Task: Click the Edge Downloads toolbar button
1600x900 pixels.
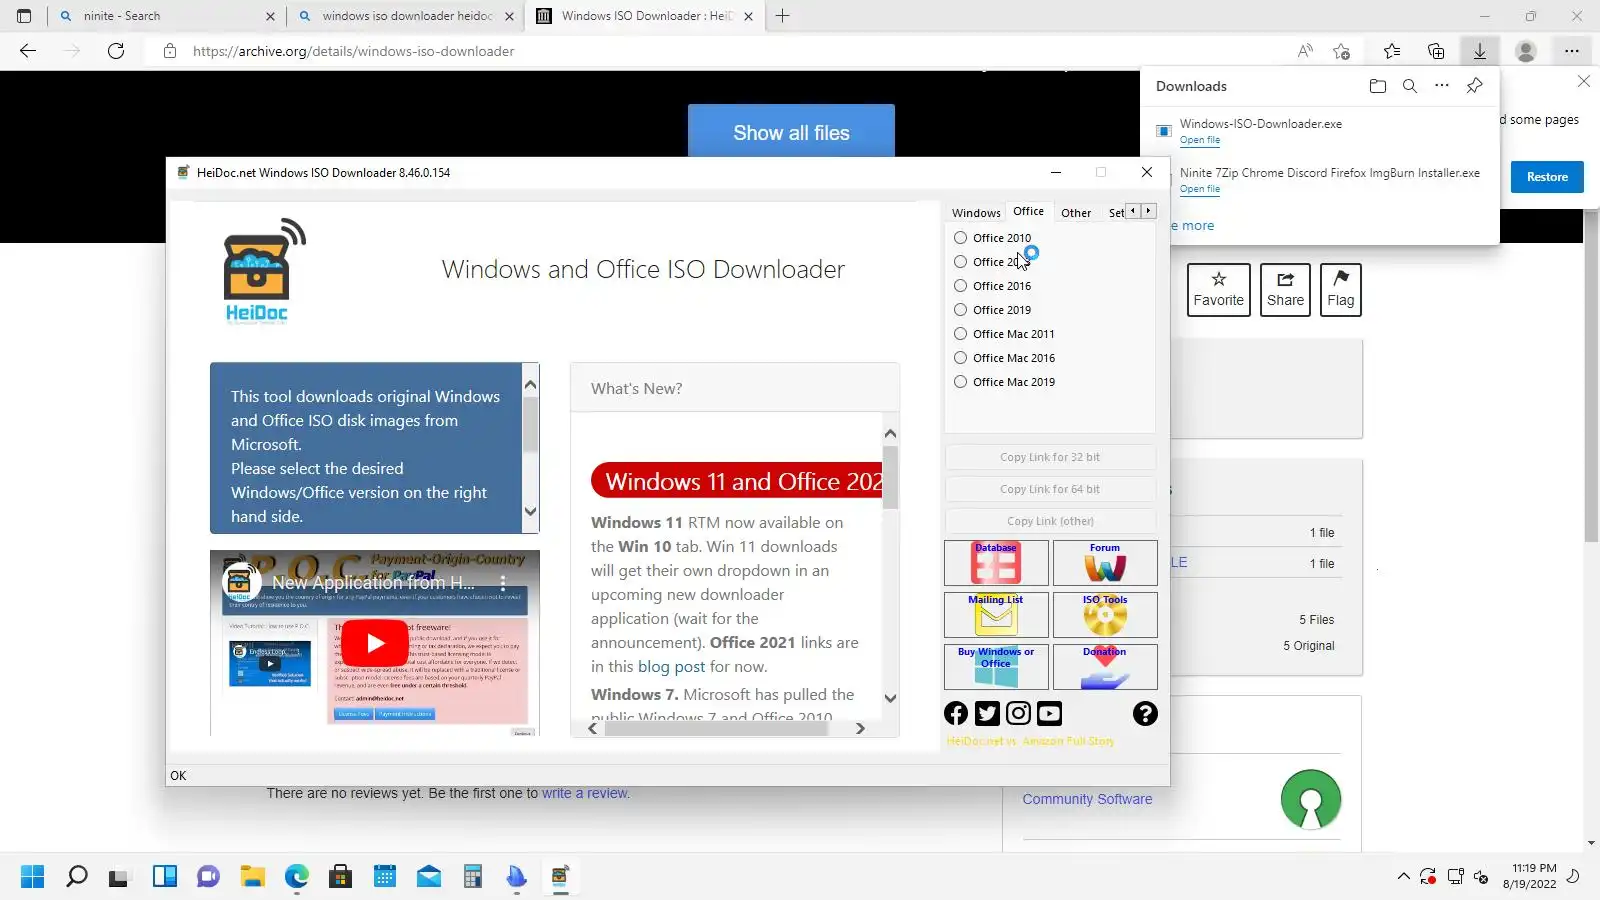Action: (x=1480, y=51)
